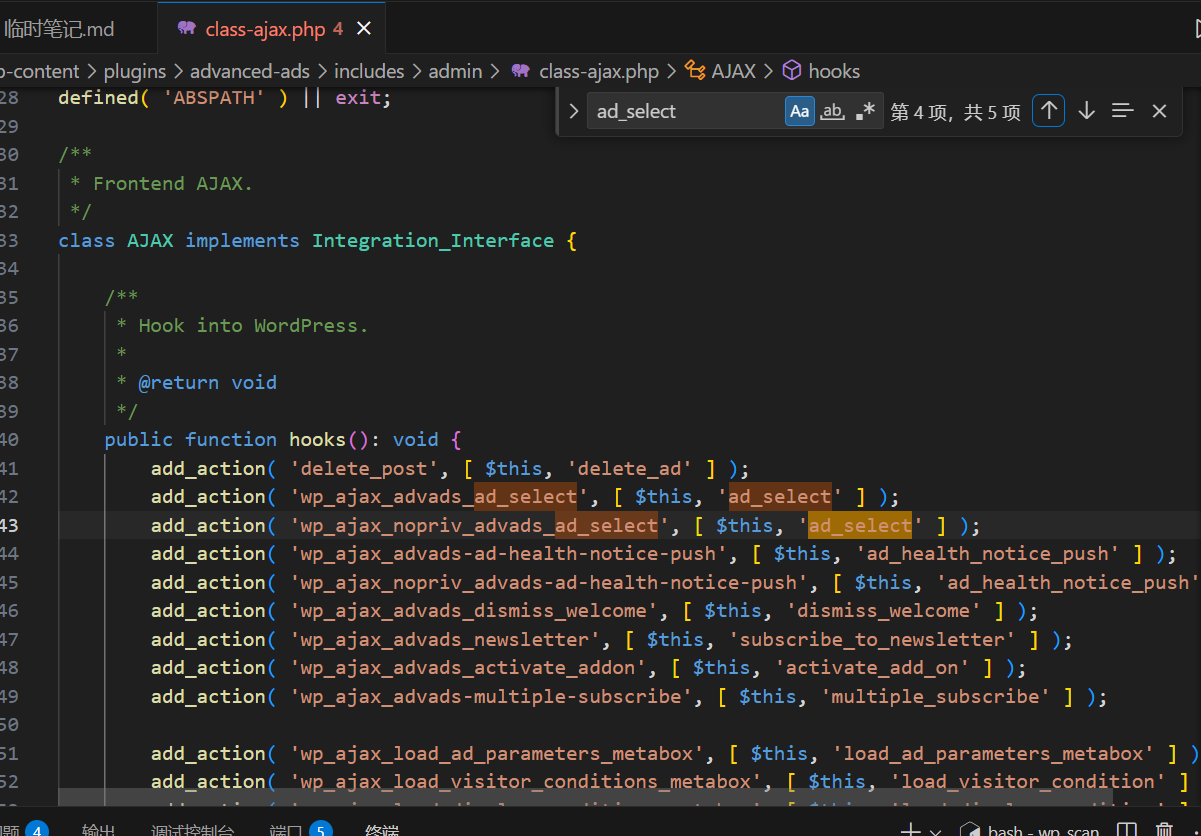The width and height of the screenshot is (1201, 836).
Task: Expand replace field via find widget chevron
Action: (573, 111)
